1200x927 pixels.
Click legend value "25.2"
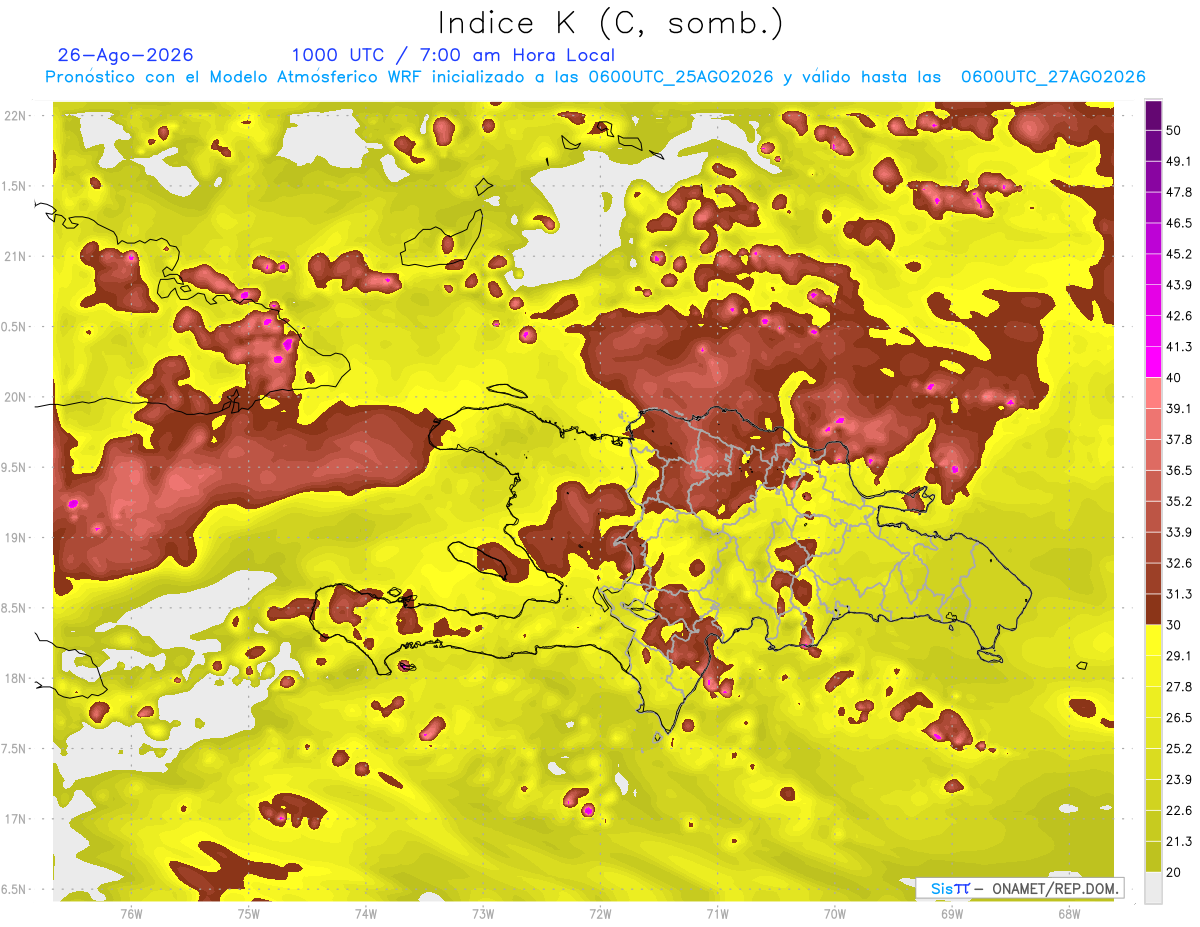(x=1180, y=748)
